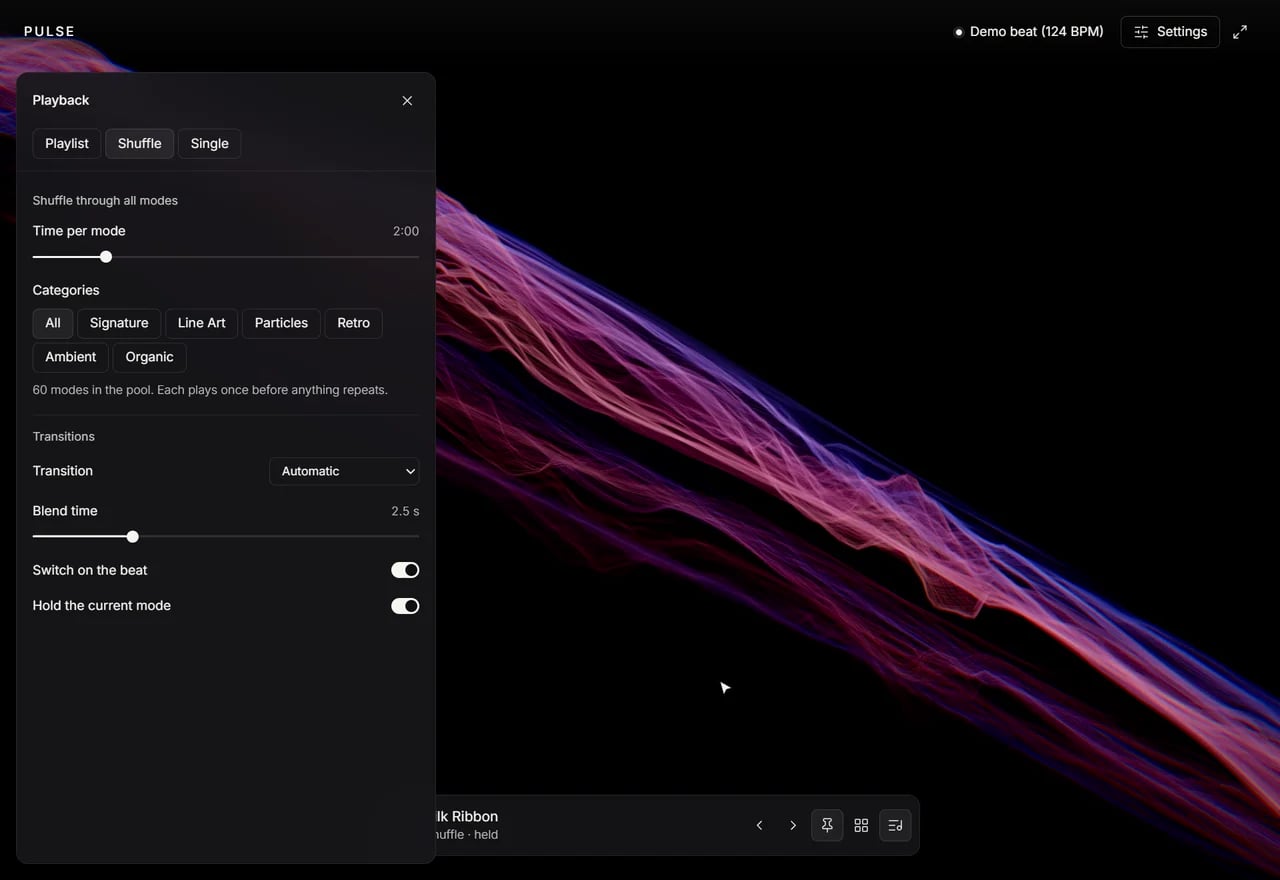Click the '60 modes in the pool' note
The image size is (1280, 880).
click(210, 390)
